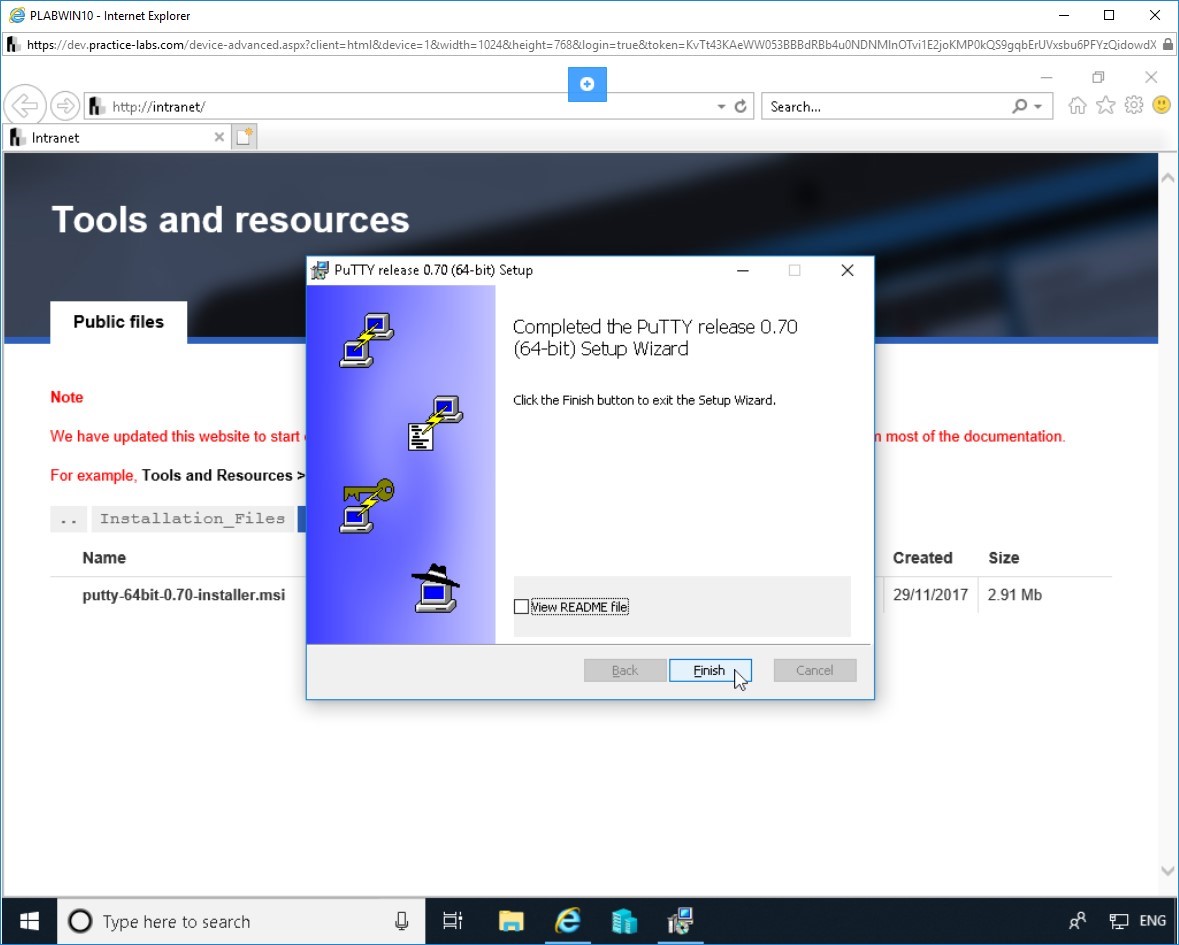Open File Explorer from the taskbar
1179x945 pixels.
(511, 921)
